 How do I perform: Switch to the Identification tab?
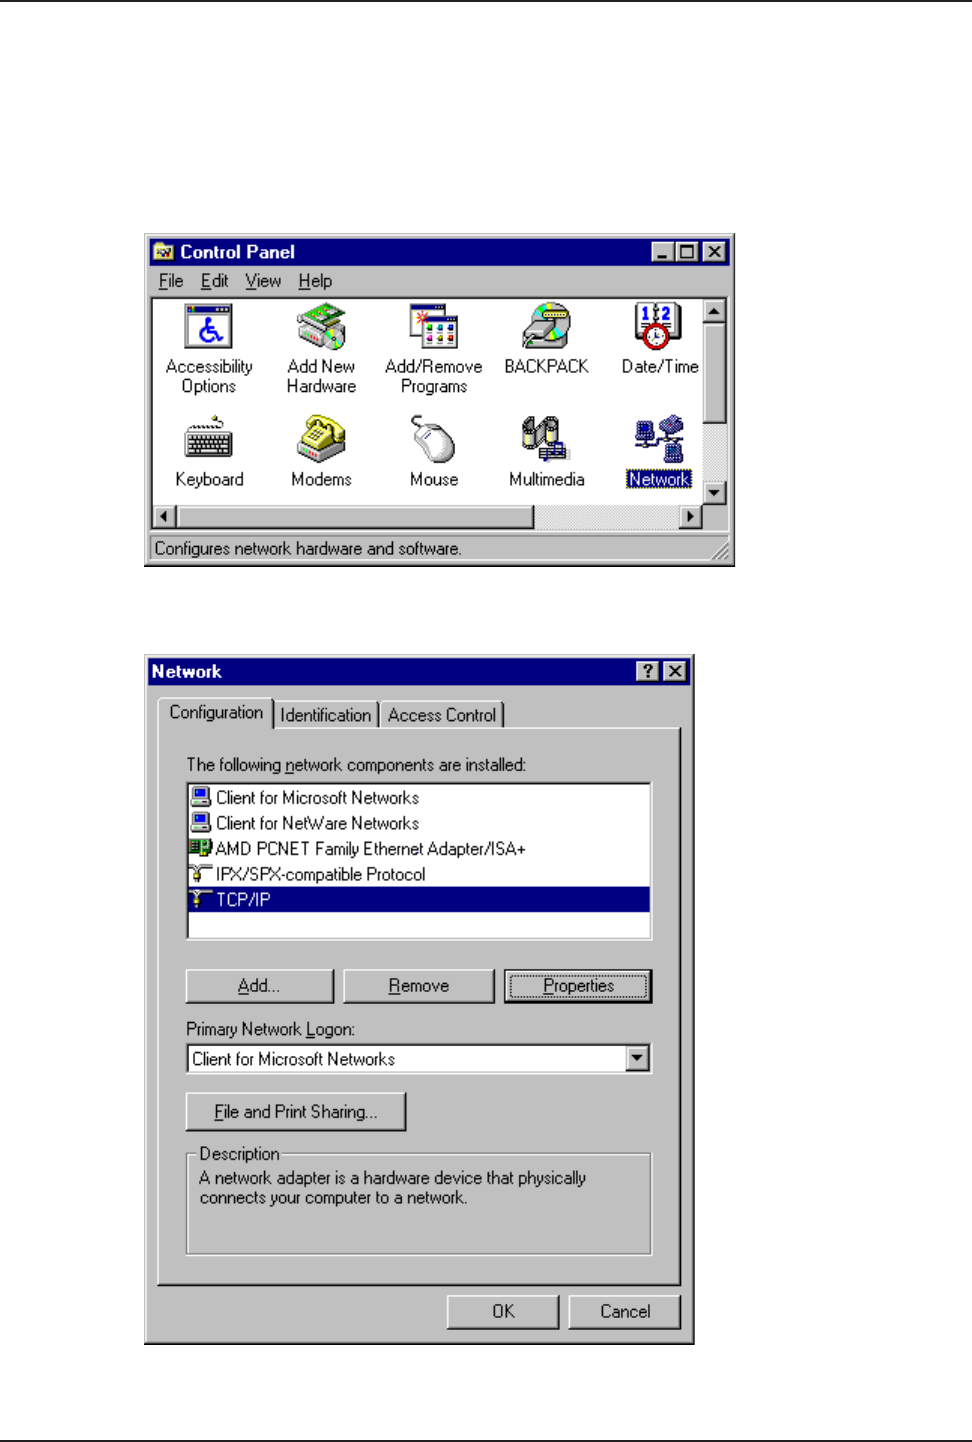coord(325,715)
